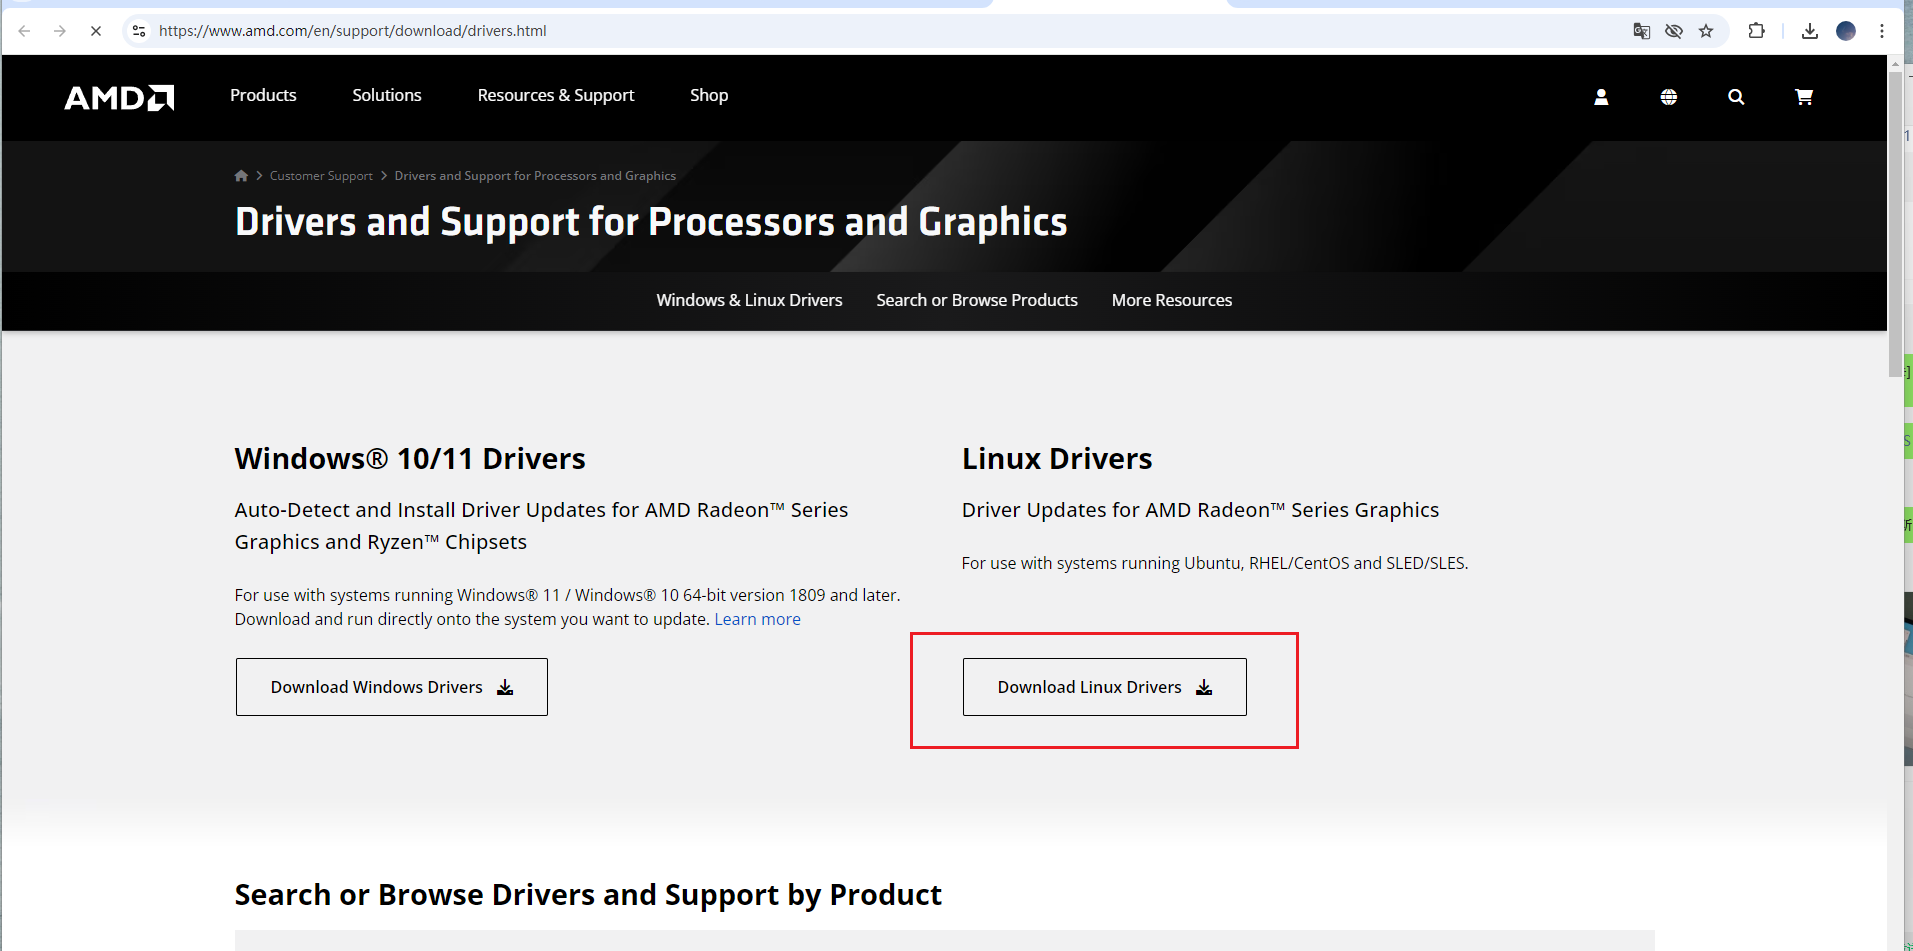1913x951 pixels.
Task: Click the Download Linux Drivers button
Action: coord(1105,687)
